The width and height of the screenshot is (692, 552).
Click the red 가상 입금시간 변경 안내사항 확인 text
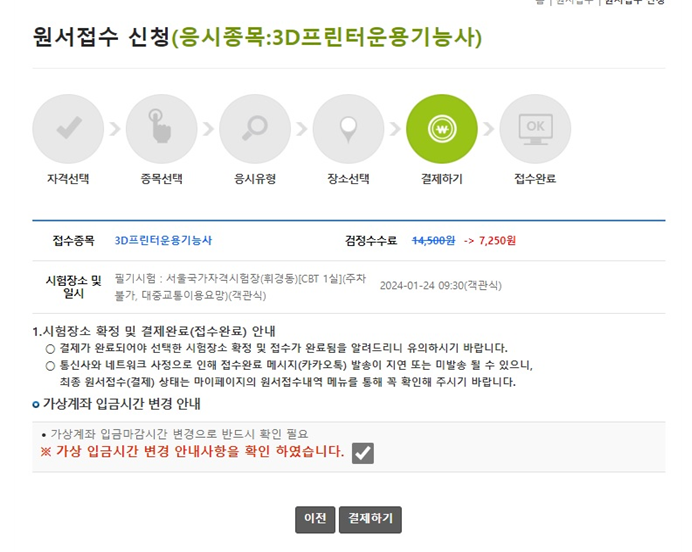(x=192, y=451)
